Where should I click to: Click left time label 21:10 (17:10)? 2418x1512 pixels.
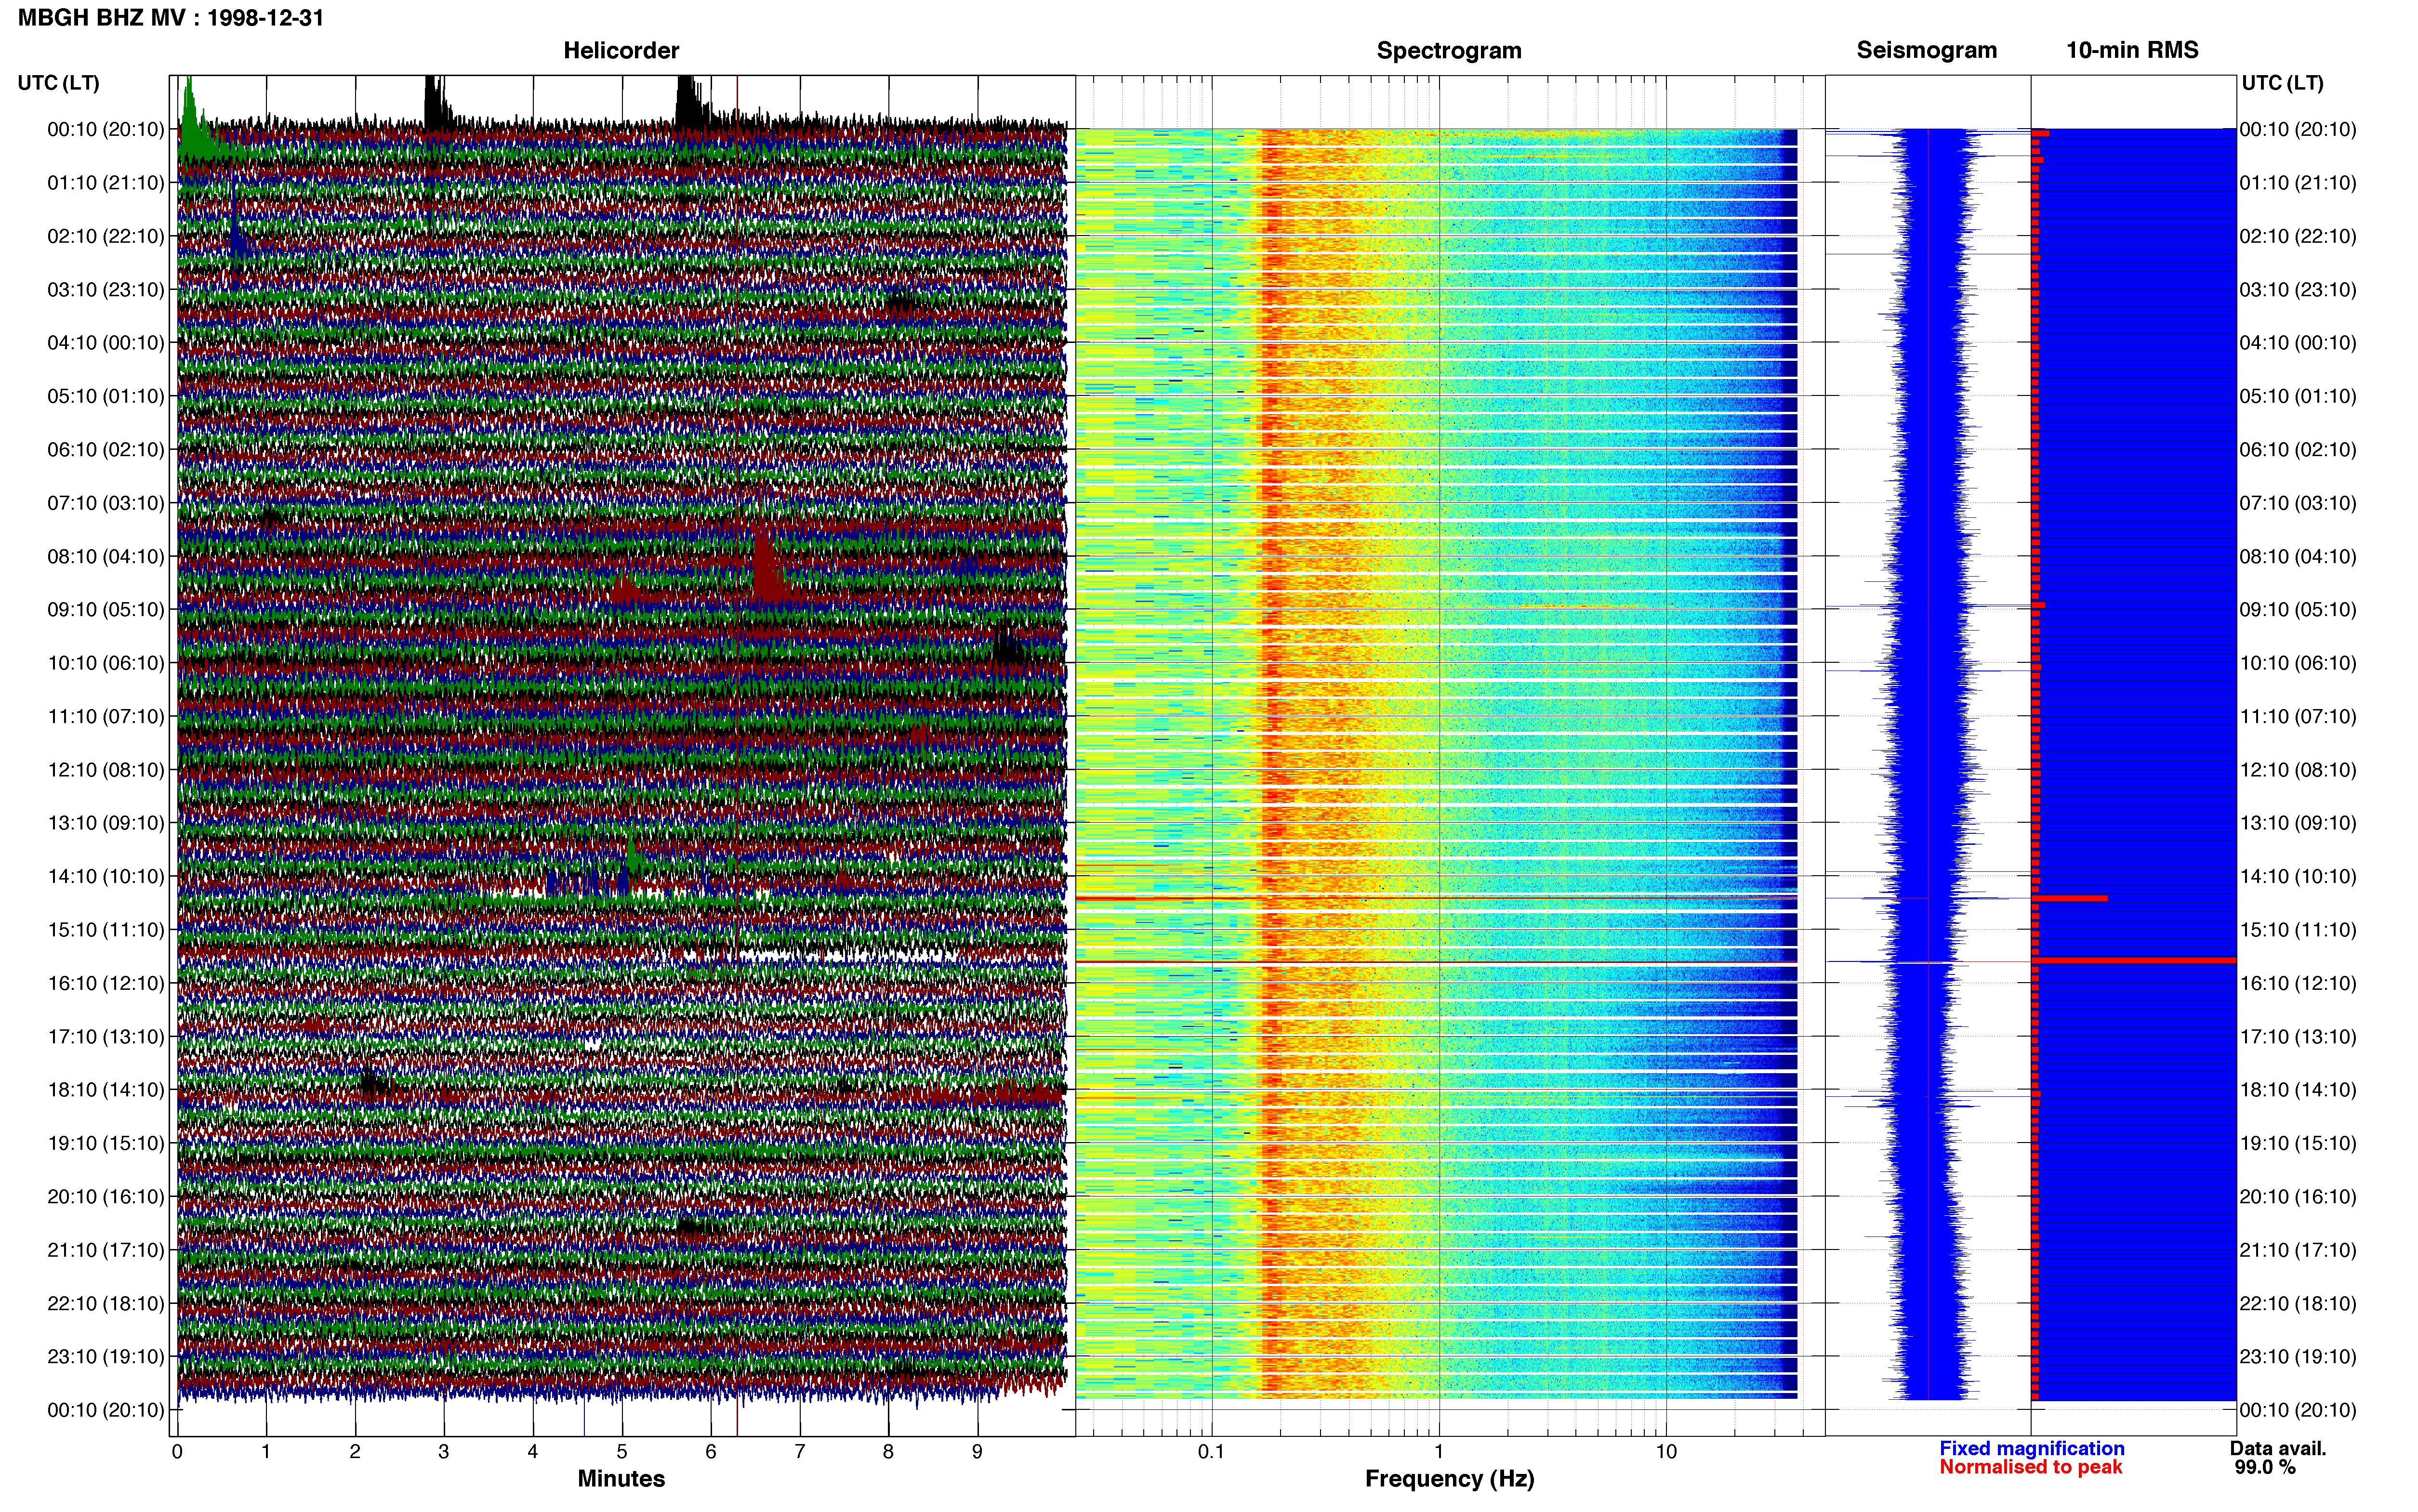coord(106,1250)
